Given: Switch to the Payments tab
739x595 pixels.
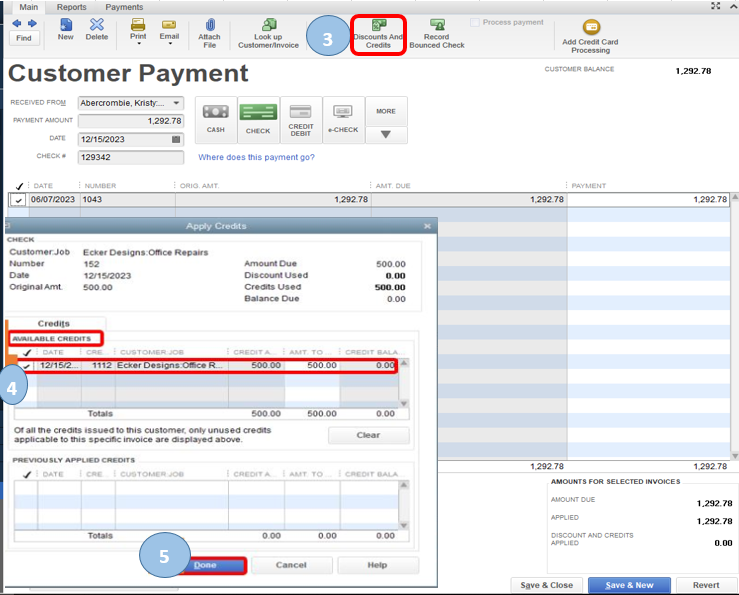Looking at the screenshot, I should pyautogui.click(x=124, y=7).
